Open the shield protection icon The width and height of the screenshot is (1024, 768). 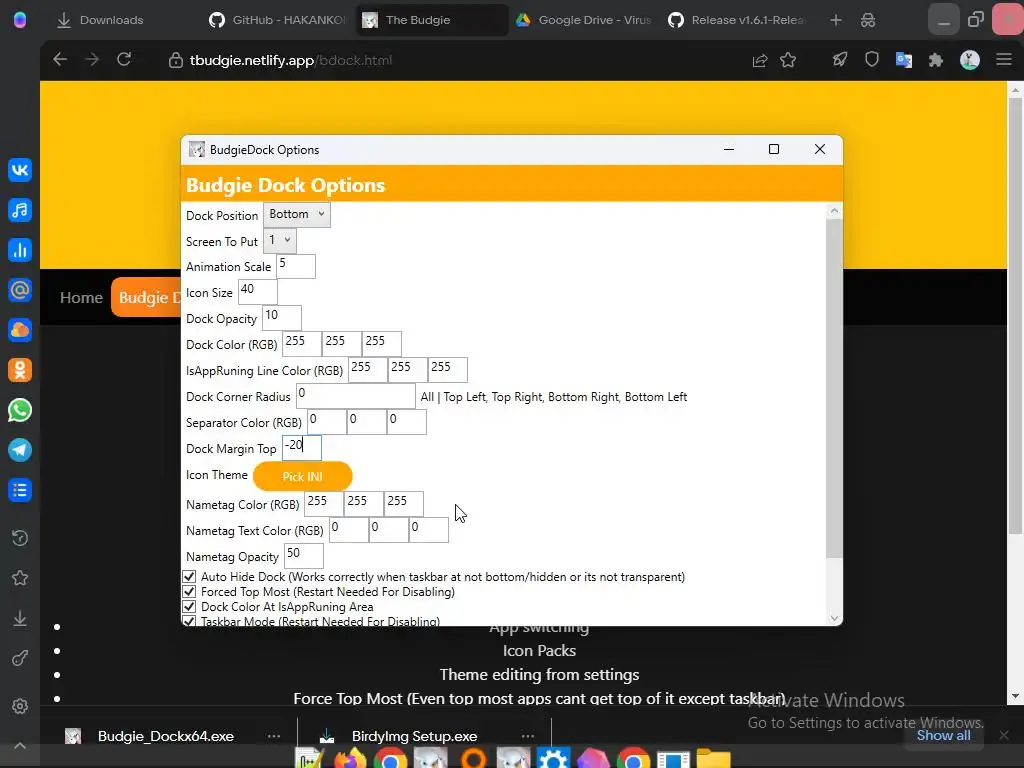click(872, 60)
